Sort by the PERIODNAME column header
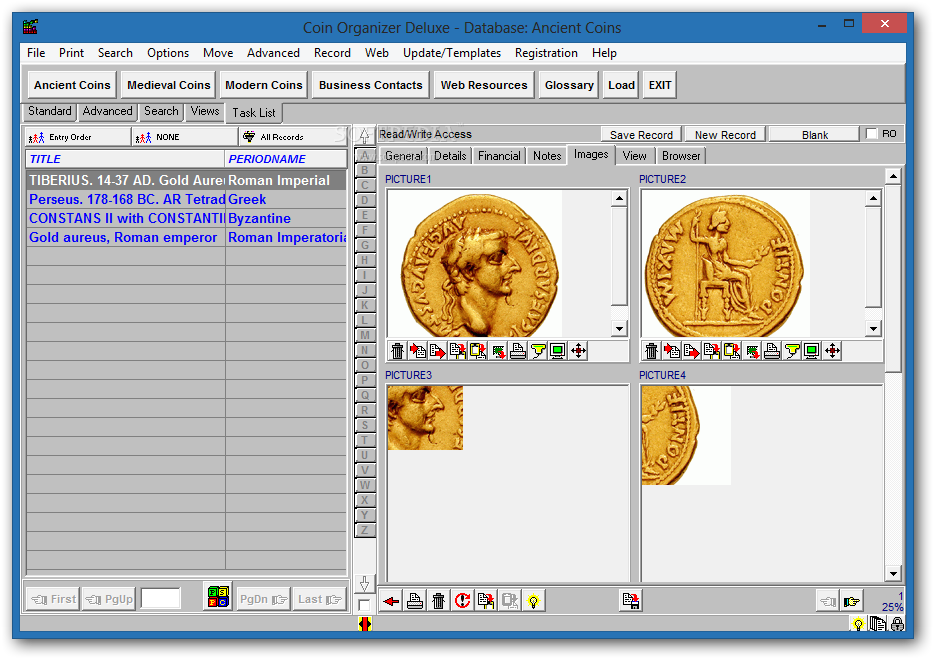 (x=286, y=159)
